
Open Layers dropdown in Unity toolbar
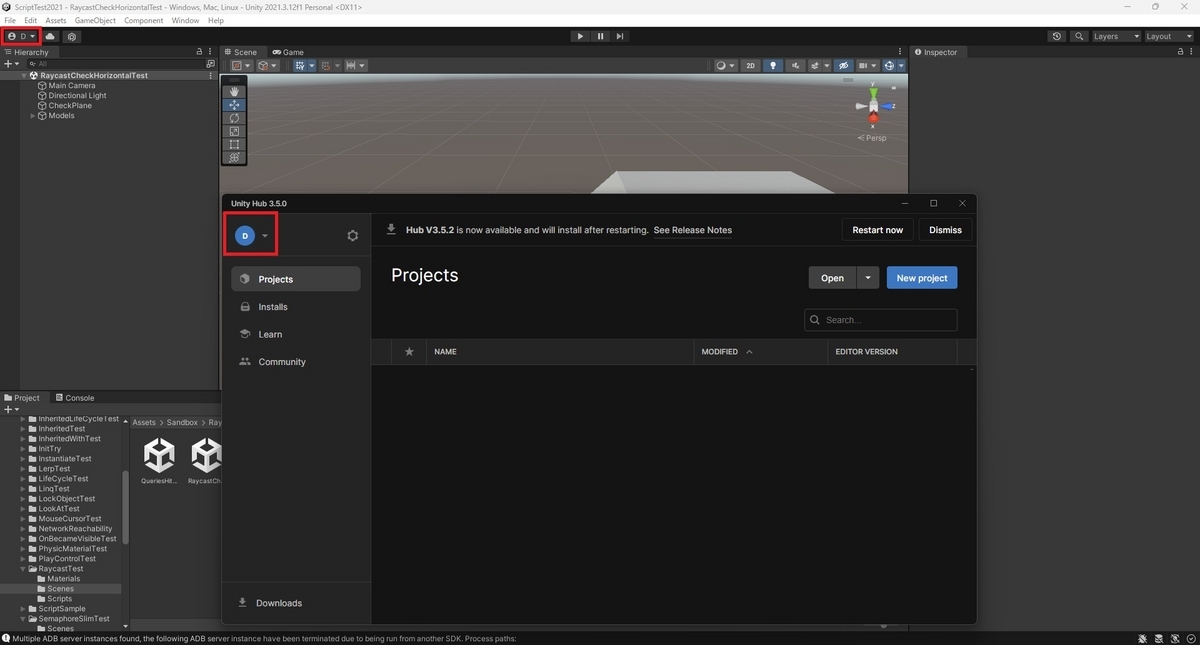1116,36
